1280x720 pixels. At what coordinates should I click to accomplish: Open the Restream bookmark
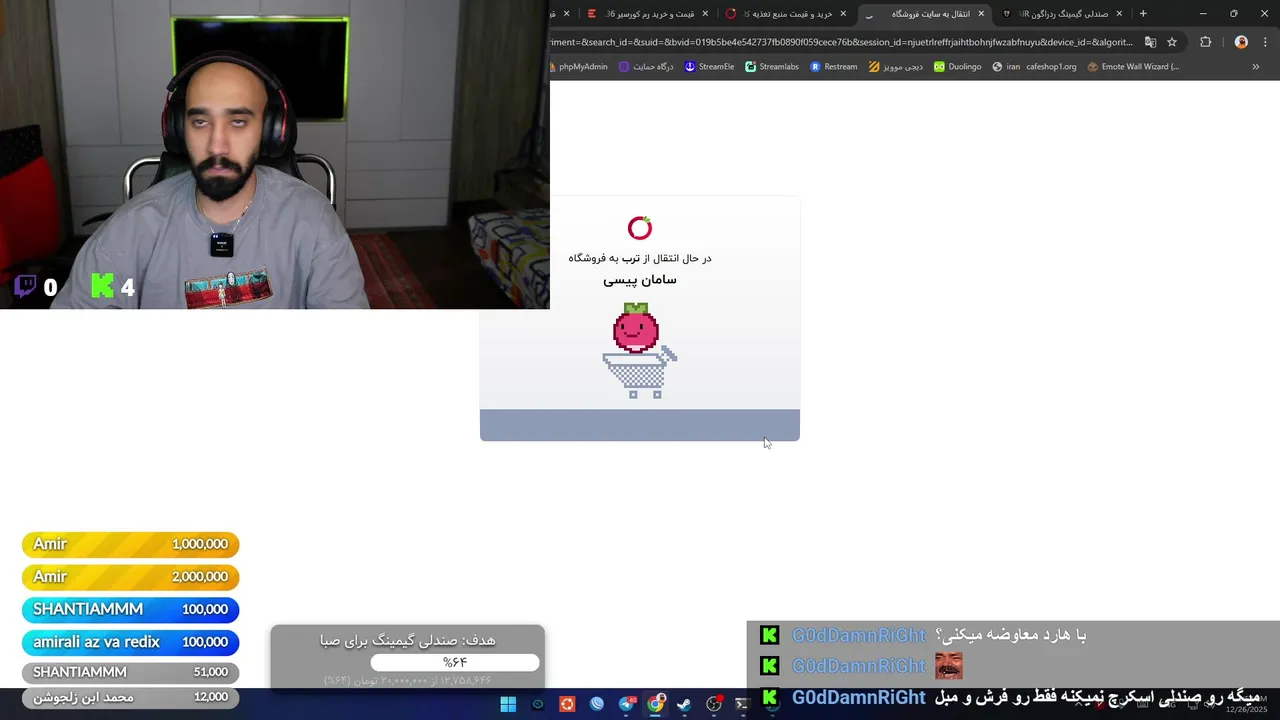click(834, 67)
